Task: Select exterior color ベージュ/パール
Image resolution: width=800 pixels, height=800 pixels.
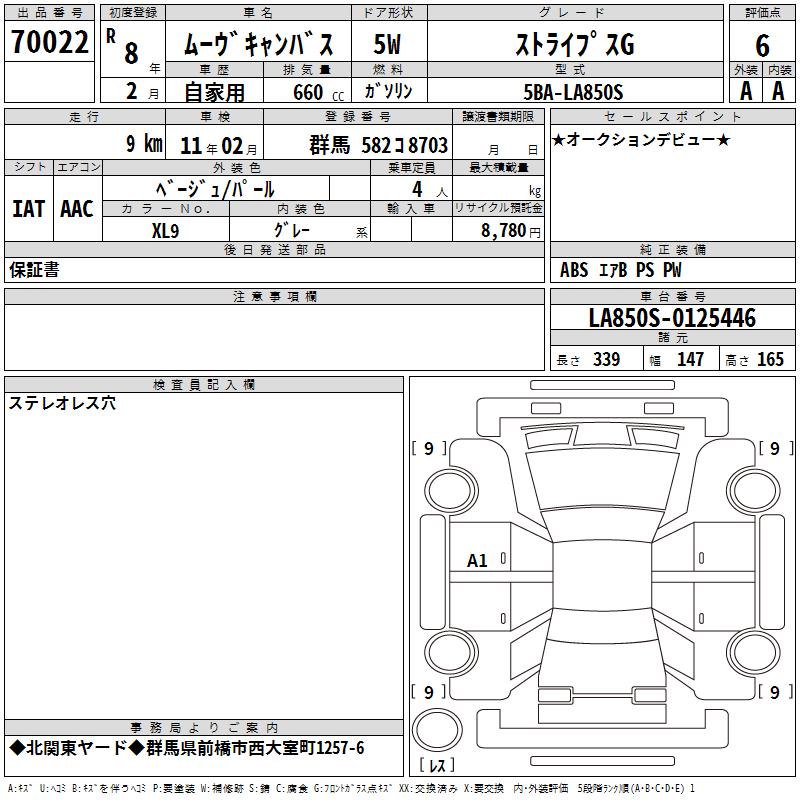Action: pyautogui.click(x=215, y=189)
